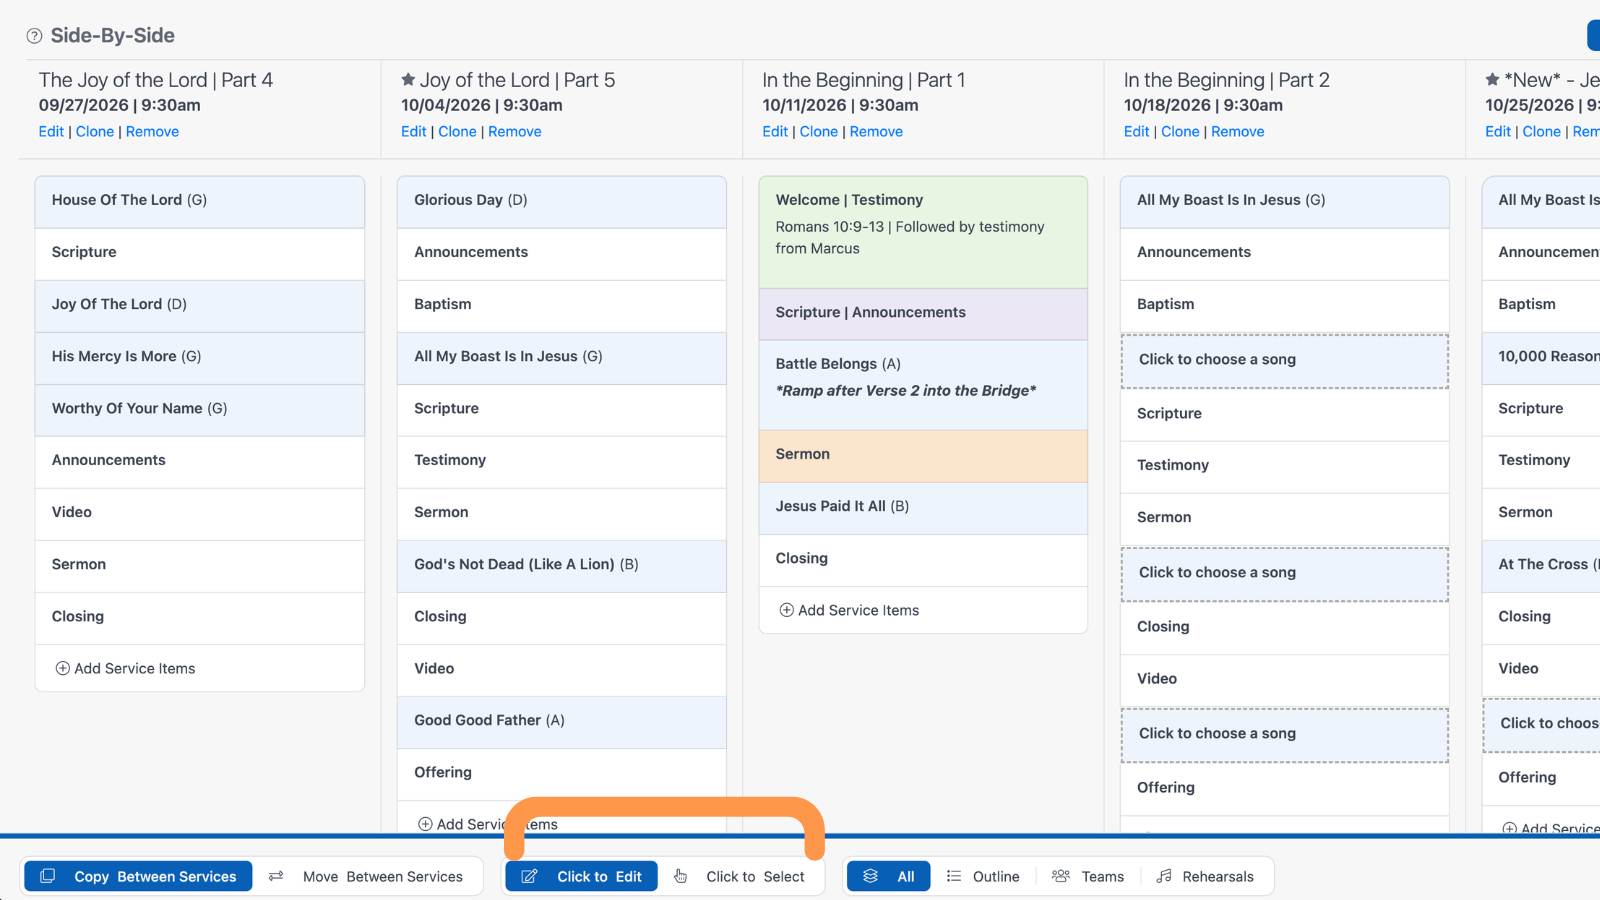Viewport: 1600px width, 900px height.
Task: Switch to Move Between Services mode
Action: 367,876
